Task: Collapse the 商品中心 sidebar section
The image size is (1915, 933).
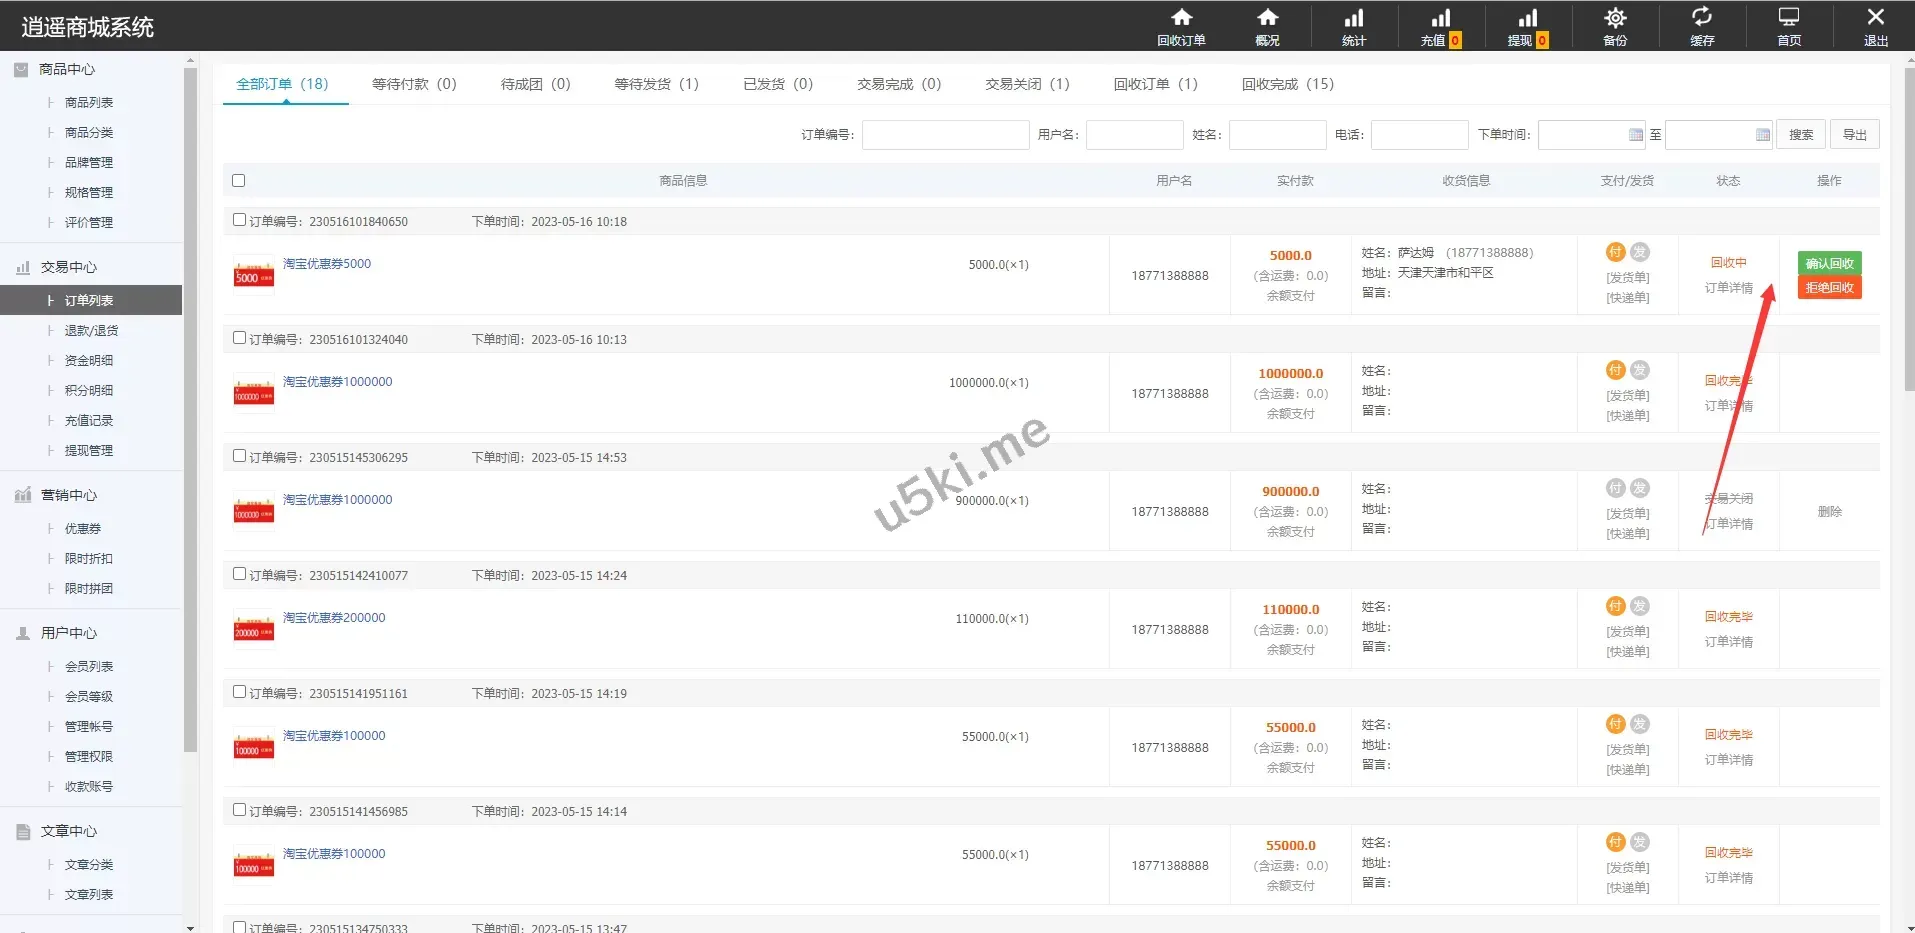Action: (x=68, y=69)
